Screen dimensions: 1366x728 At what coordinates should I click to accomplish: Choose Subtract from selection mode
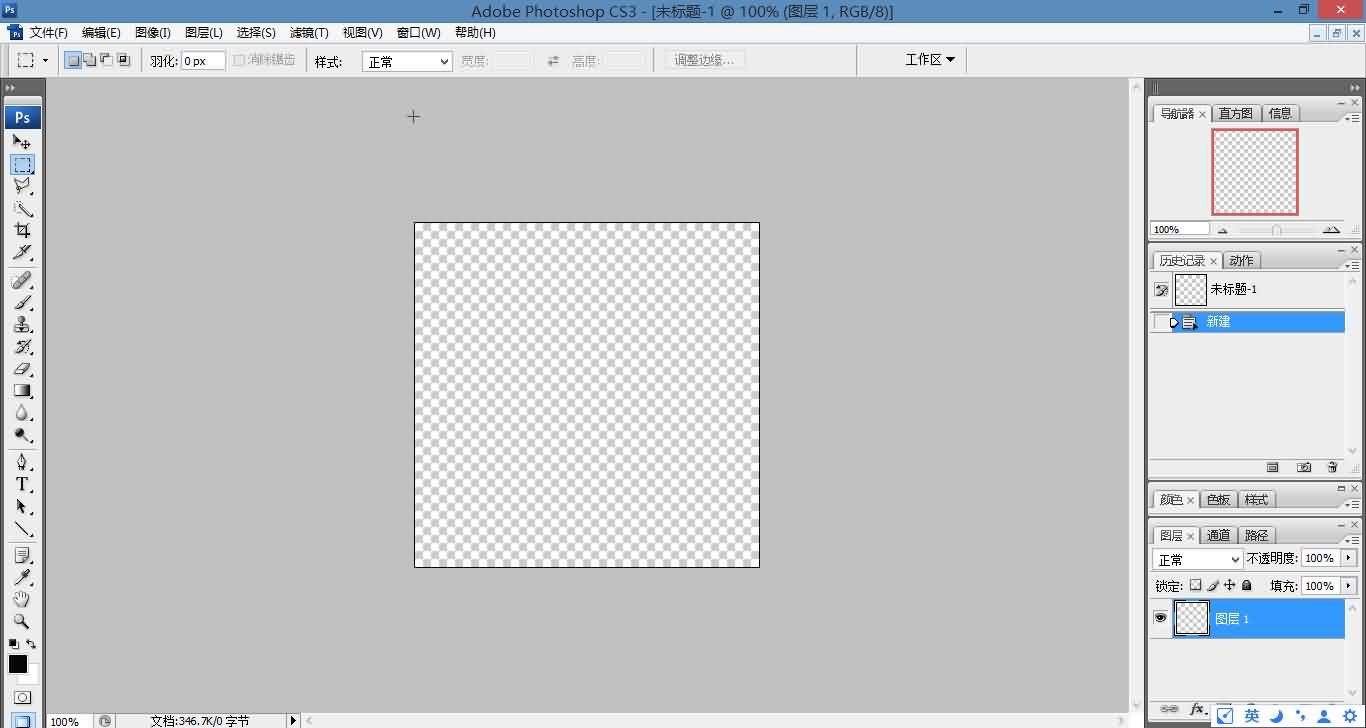pos(106,60)
